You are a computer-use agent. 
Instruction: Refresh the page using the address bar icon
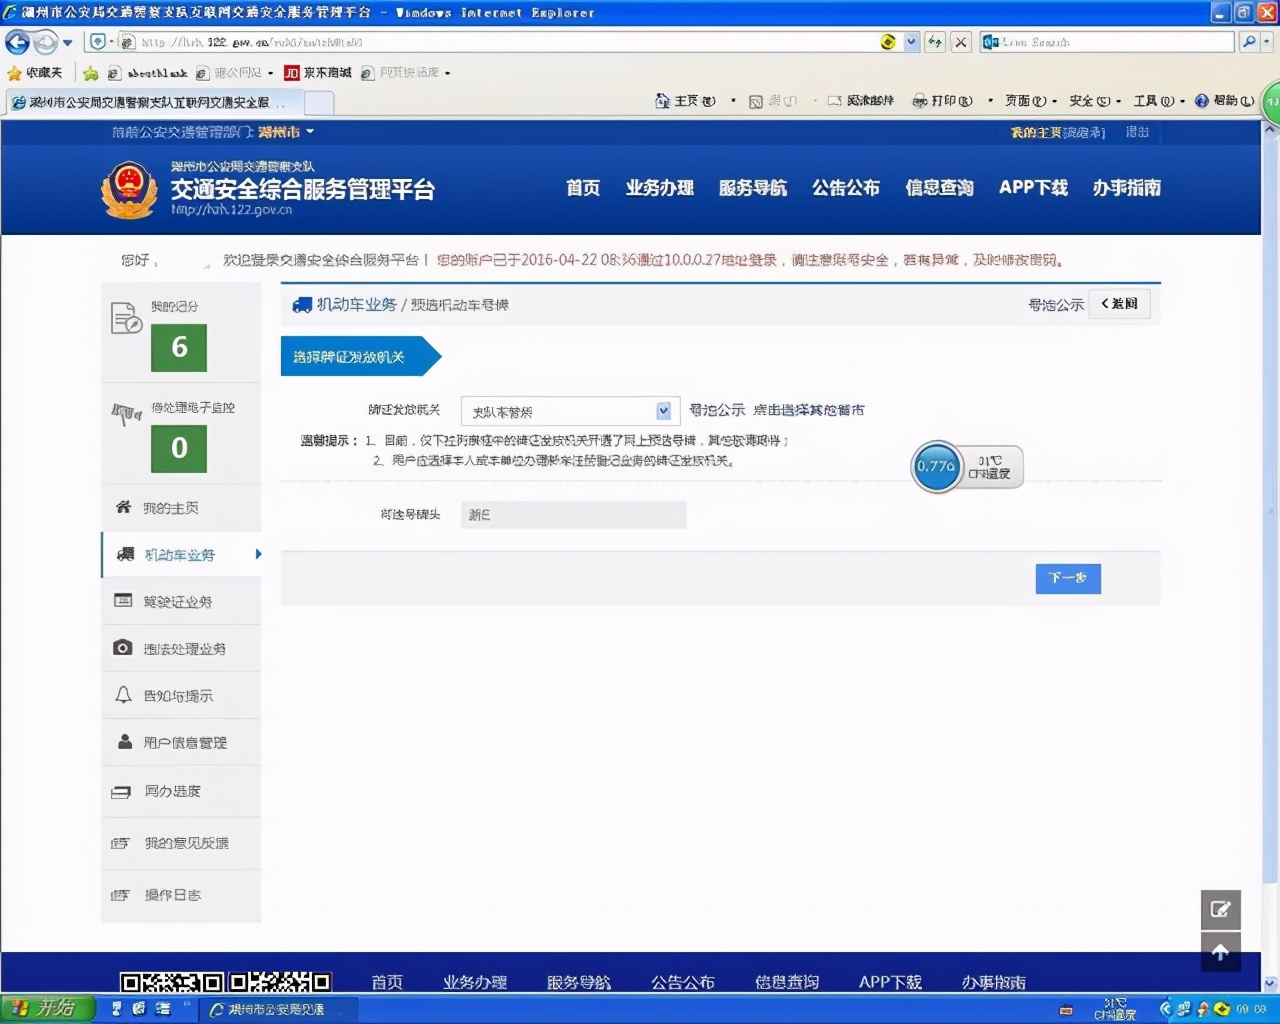(935, 42)
